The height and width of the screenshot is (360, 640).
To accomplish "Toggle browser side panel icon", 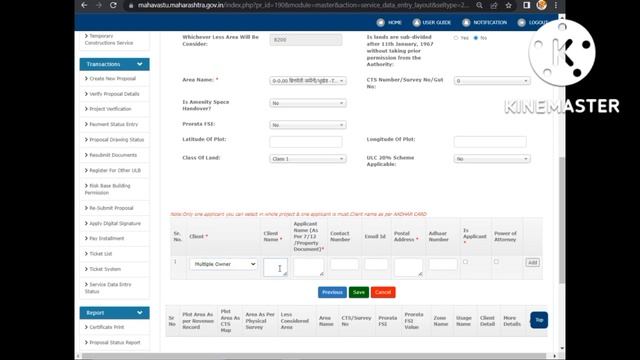I will point(527,5).
